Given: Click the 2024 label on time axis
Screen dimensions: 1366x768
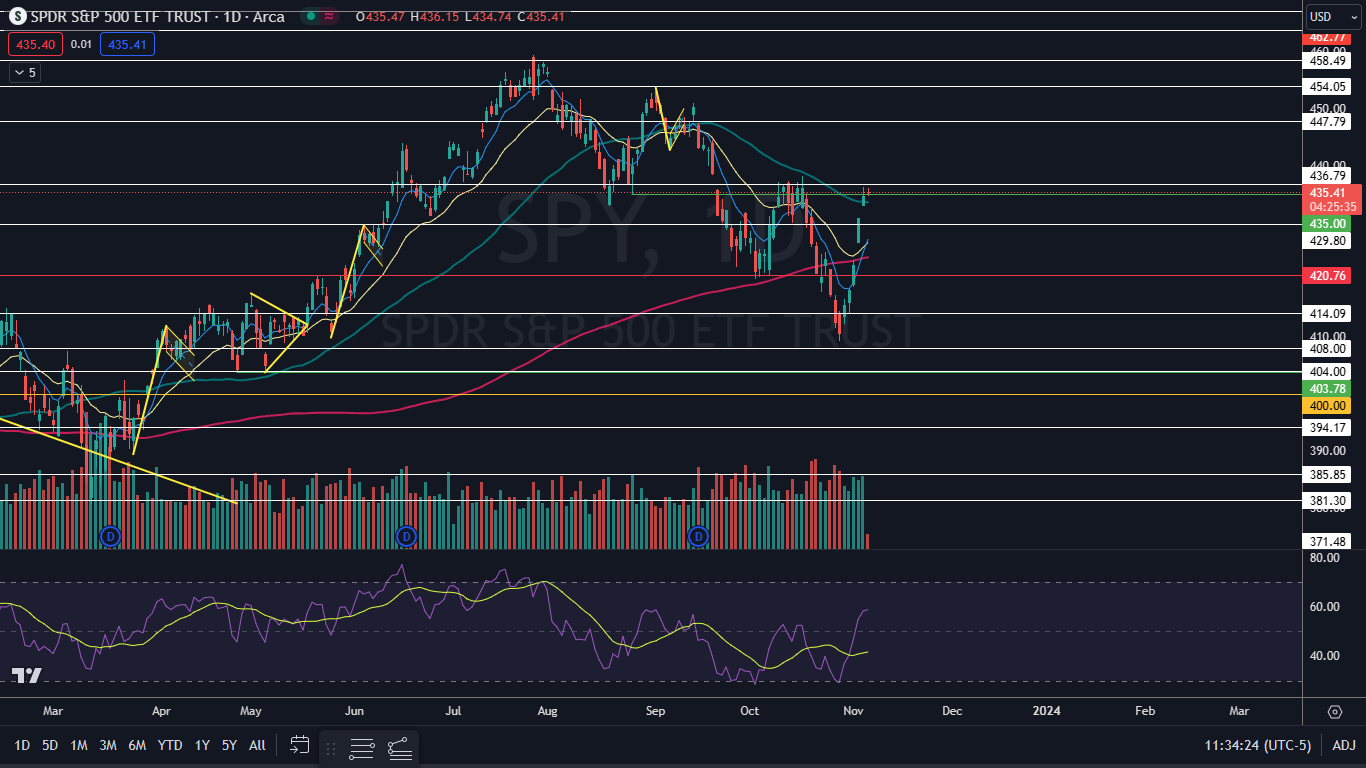Looking at the screenshot, I should (1047, 711).
